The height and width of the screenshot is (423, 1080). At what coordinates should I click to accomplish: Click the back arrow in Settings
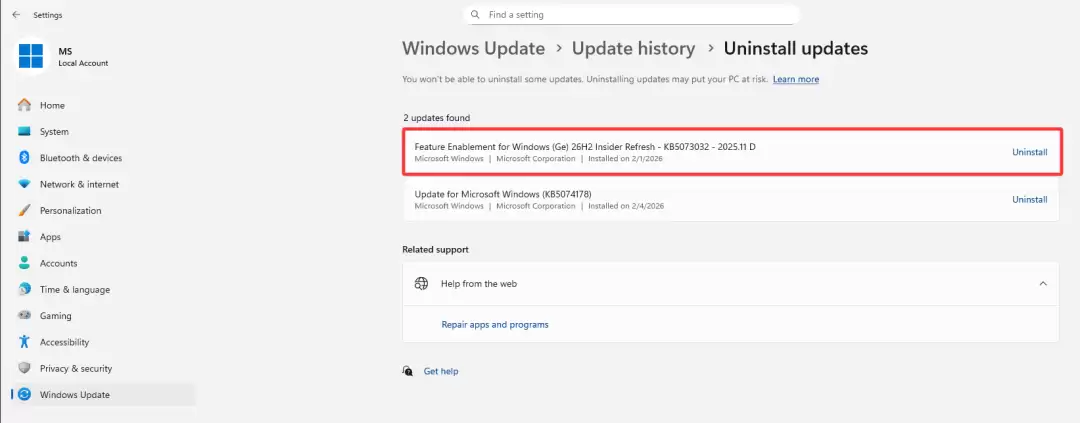coord(16,14)
